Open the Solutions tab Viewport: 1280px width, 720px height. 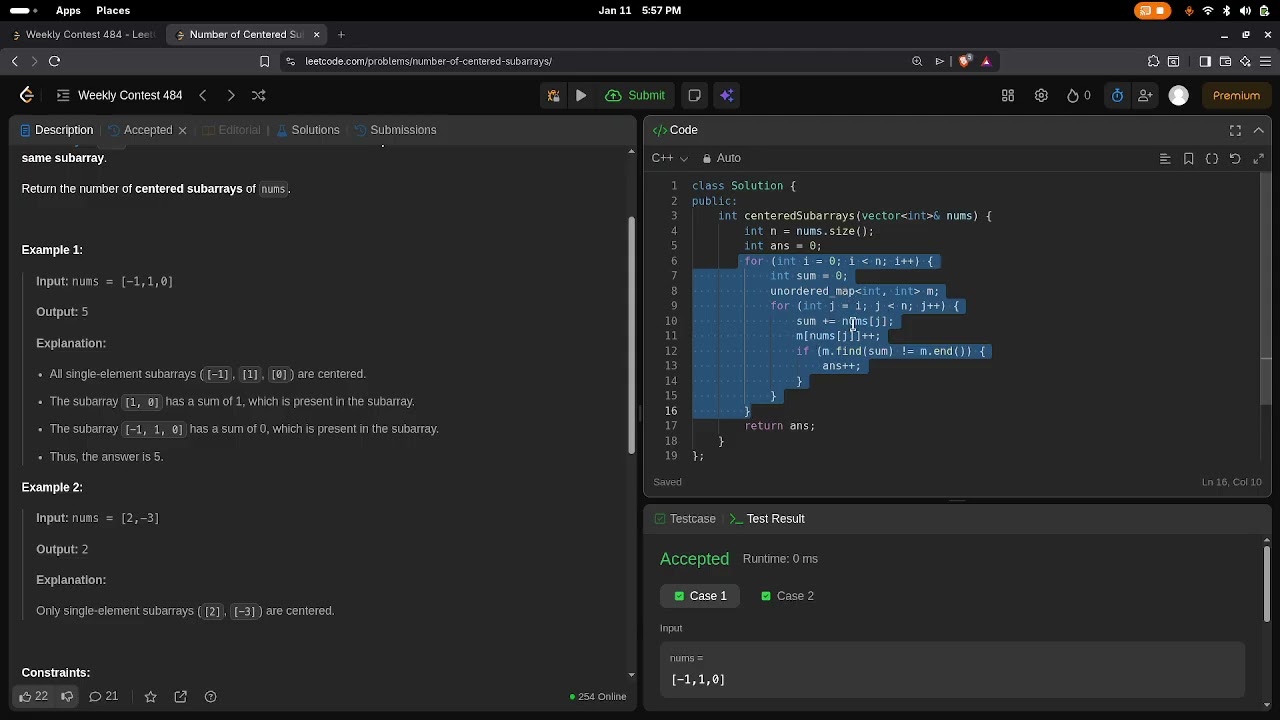click(x=308, y=130)
